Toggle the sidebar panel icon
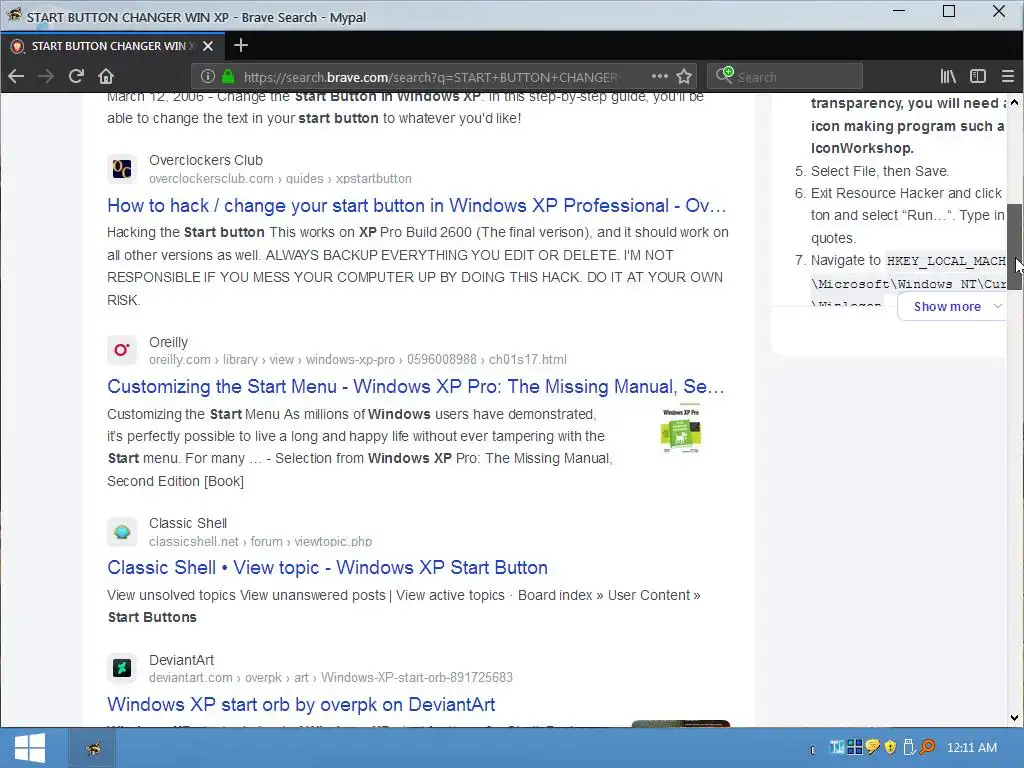 (978, 76)
